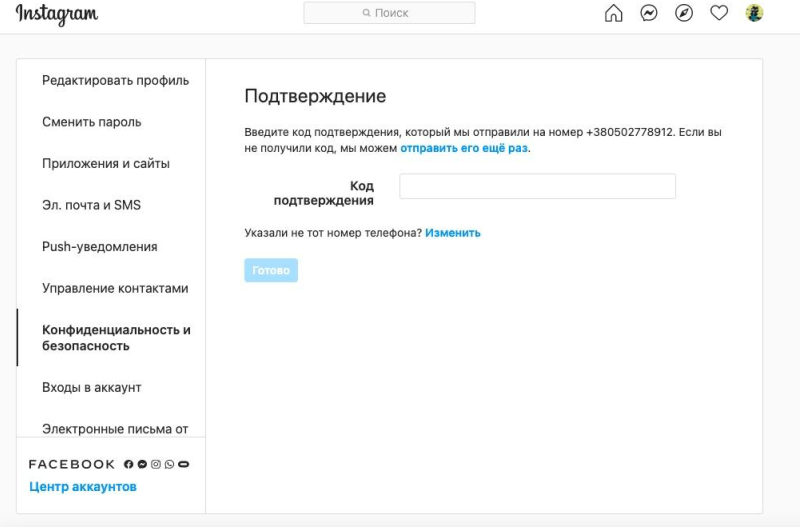
Task: Open 'Приложения и сайты' section
Action: pos(106,164)
